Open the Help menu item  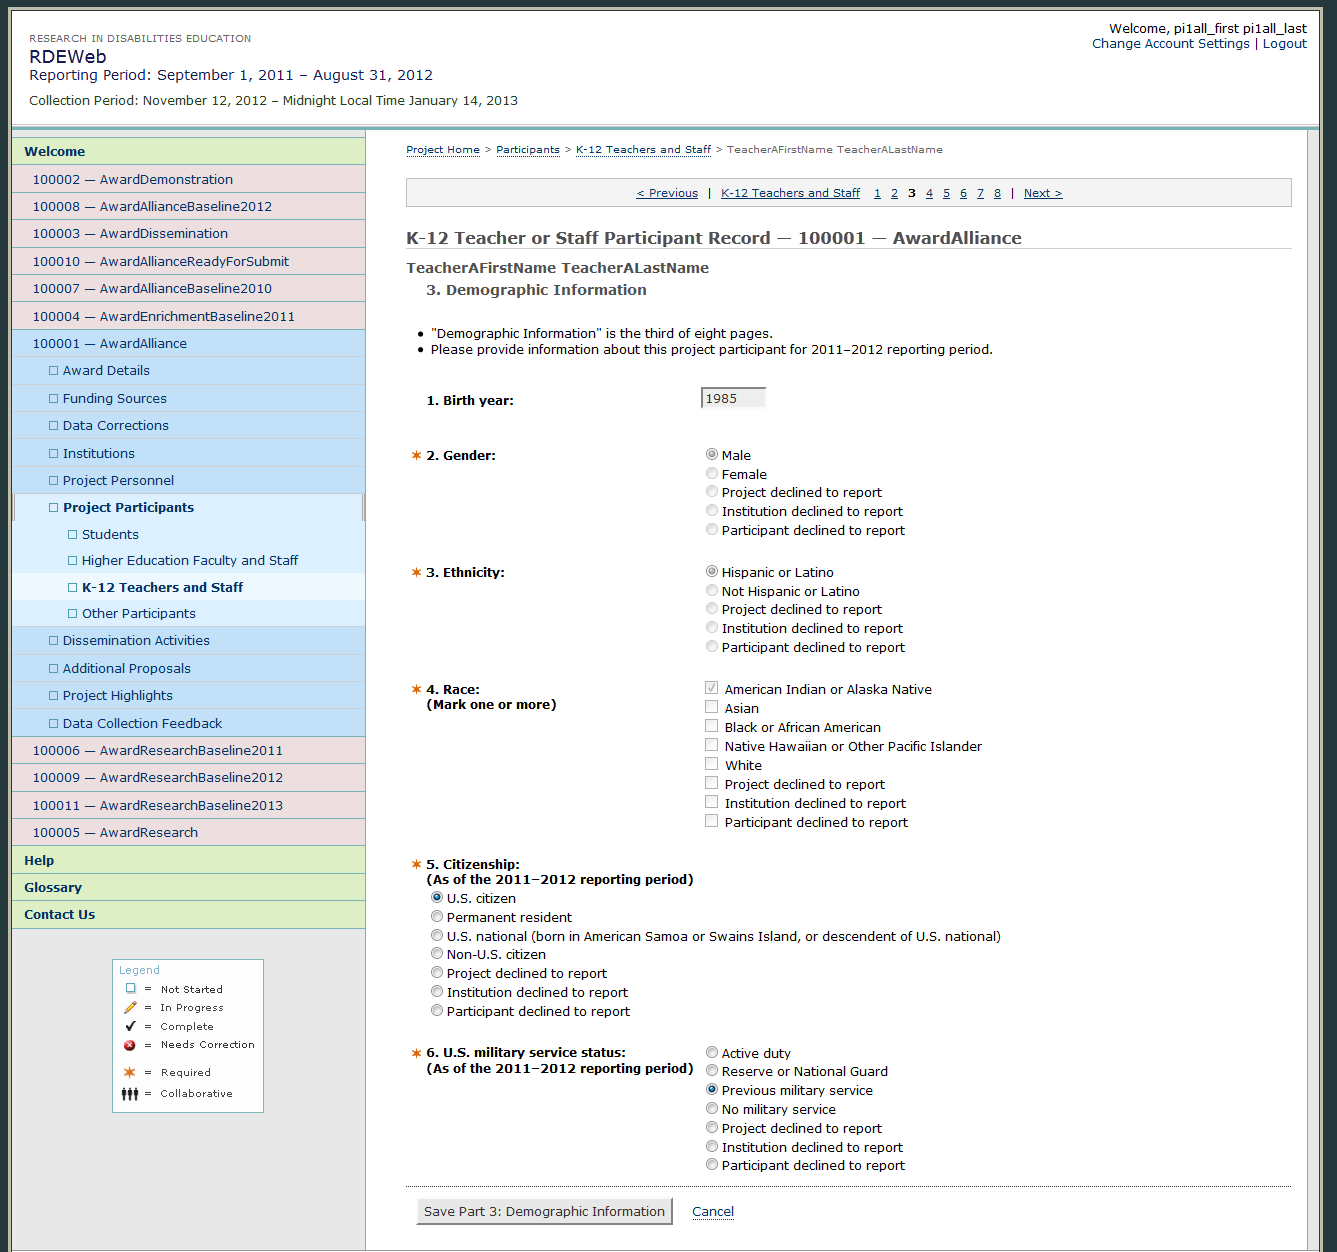coord(39,861)
